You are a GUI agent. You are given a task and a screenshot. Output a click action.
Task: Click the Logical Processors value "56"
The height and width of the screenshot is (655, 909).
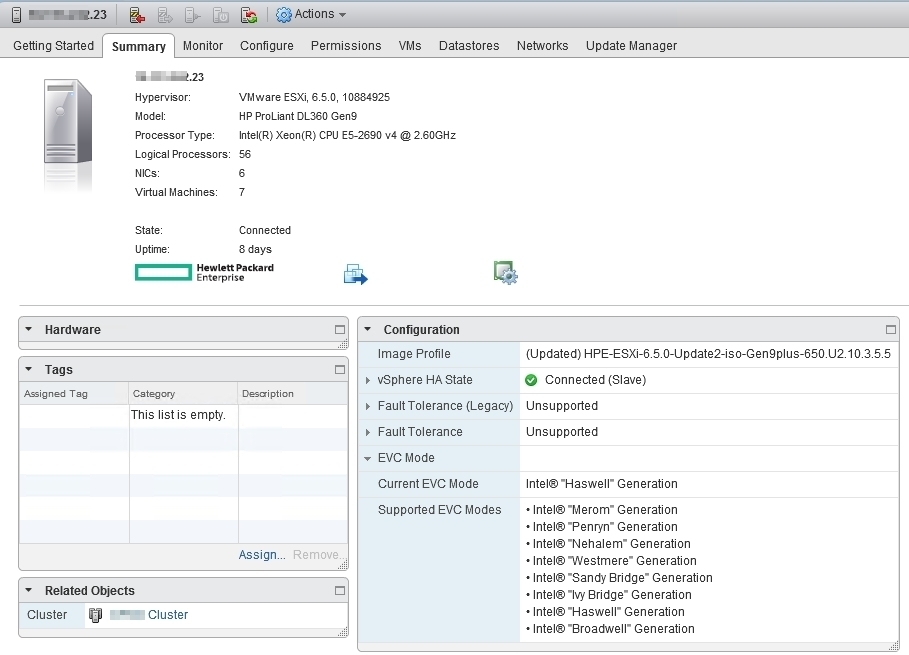coord(245,155)
